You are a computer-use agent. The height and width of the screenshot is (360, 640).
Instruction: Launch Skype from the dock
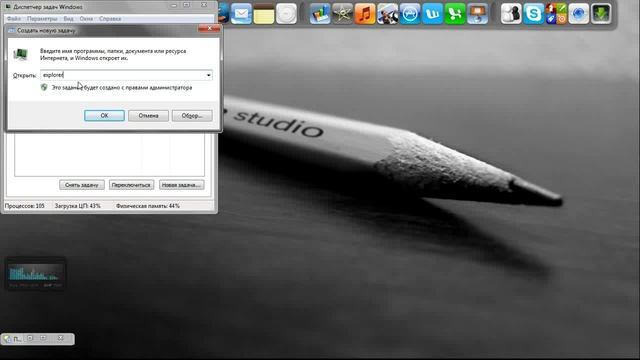(x=533, y=14)
